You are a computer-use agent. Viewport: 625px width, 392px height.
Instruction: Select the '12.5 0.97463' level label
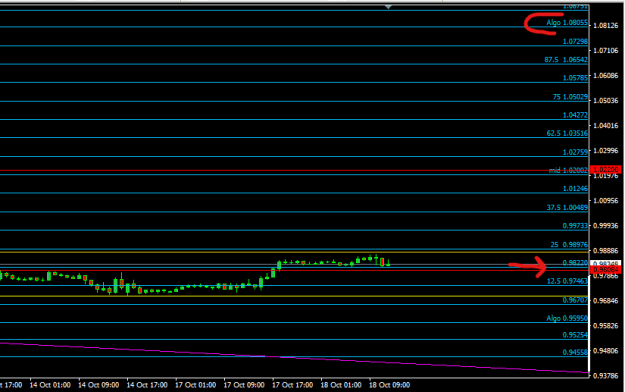pyautogui.click(x=567, y=281)
